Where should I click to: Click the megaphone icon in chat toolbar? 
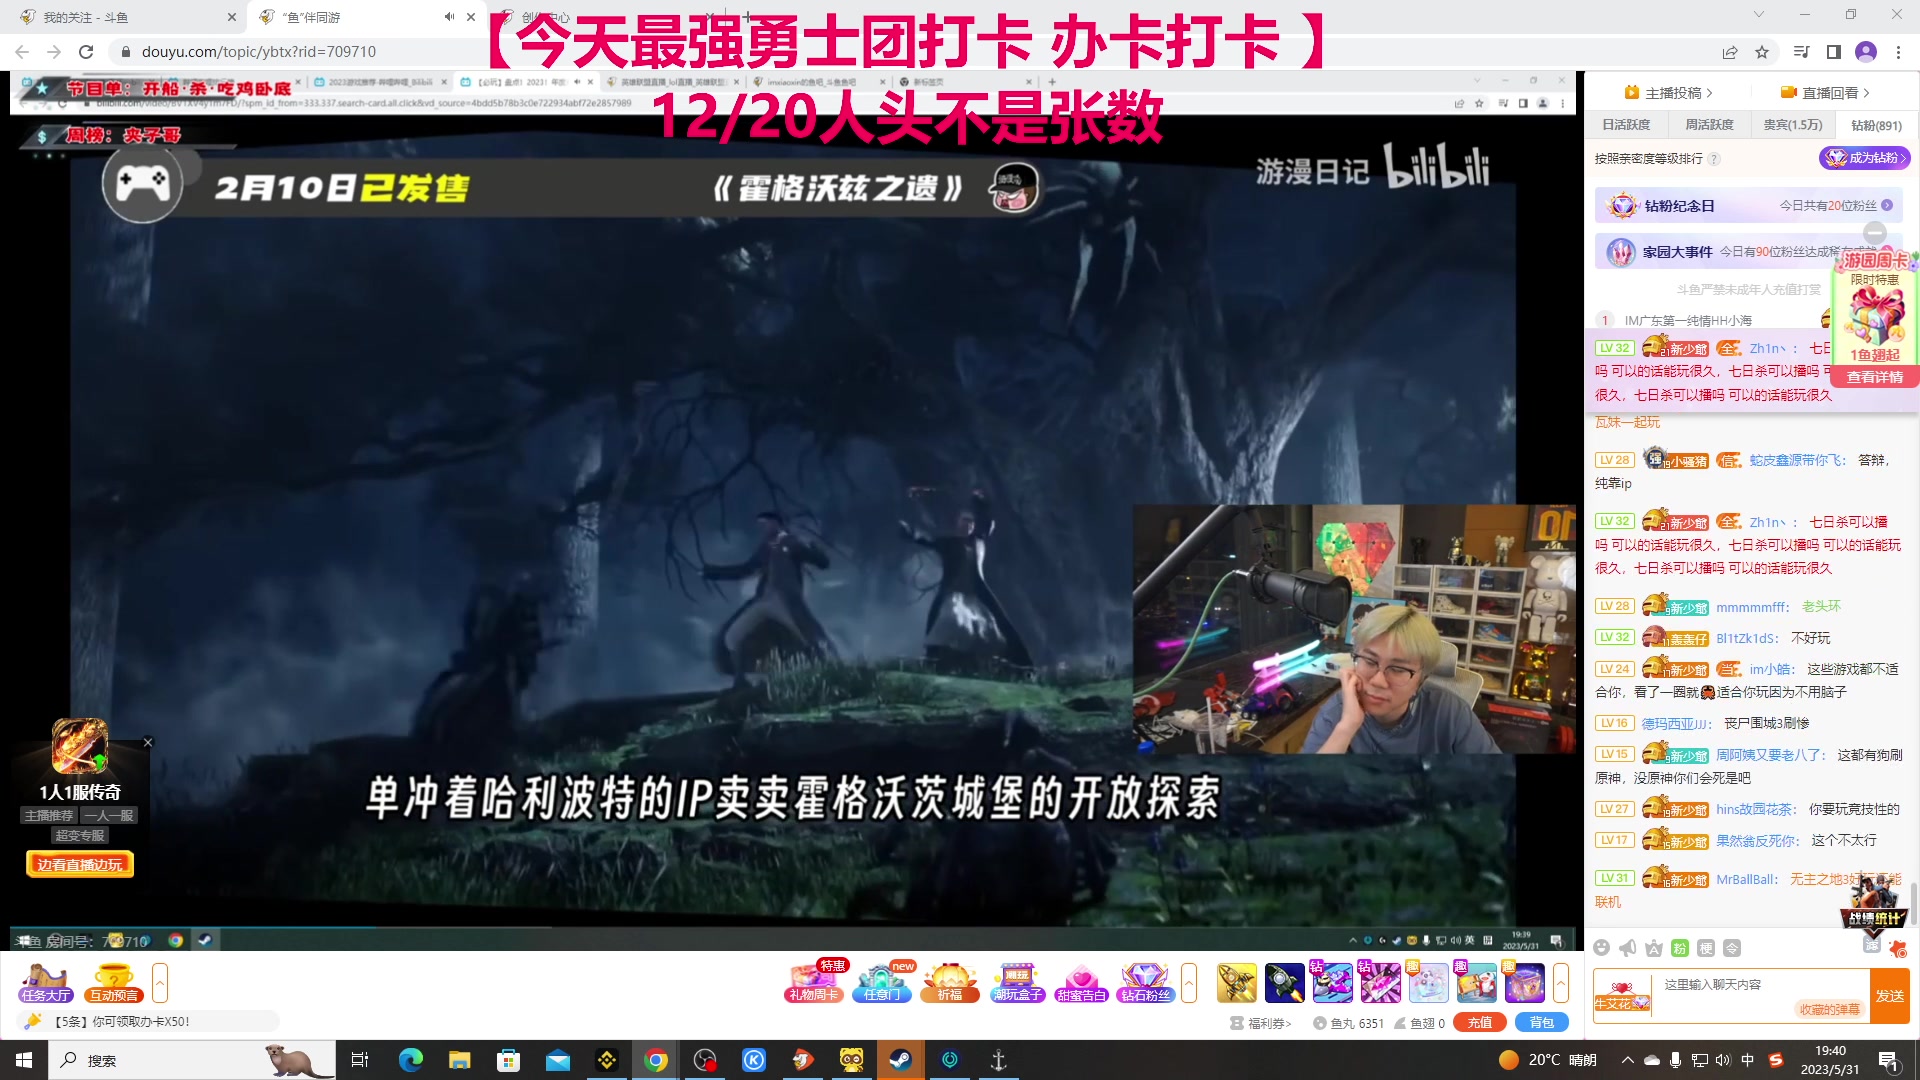1628,948
